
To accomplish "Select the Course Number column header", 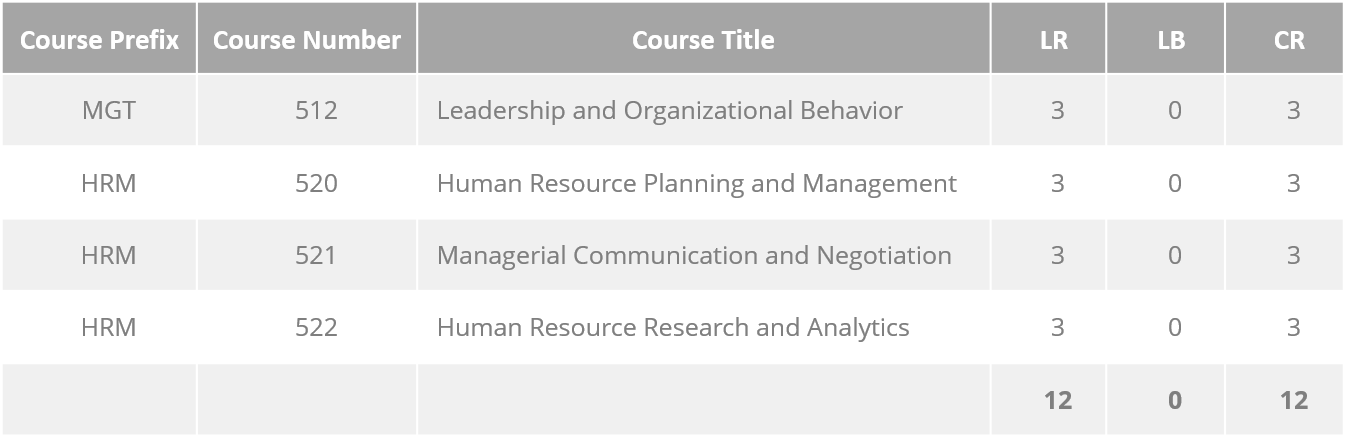I will pos(307,40).
